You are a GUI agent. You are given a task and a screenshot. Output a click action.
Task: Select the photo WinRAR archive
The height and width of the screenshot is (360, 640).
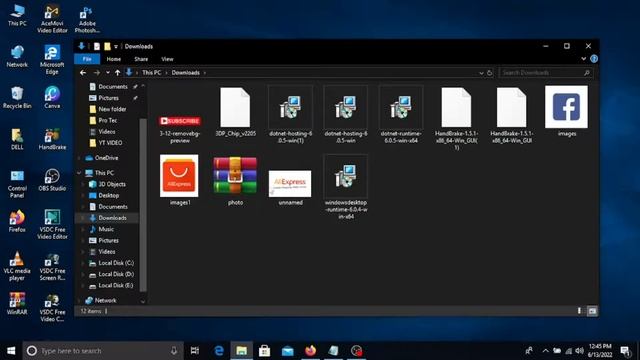tap(235, 180)
